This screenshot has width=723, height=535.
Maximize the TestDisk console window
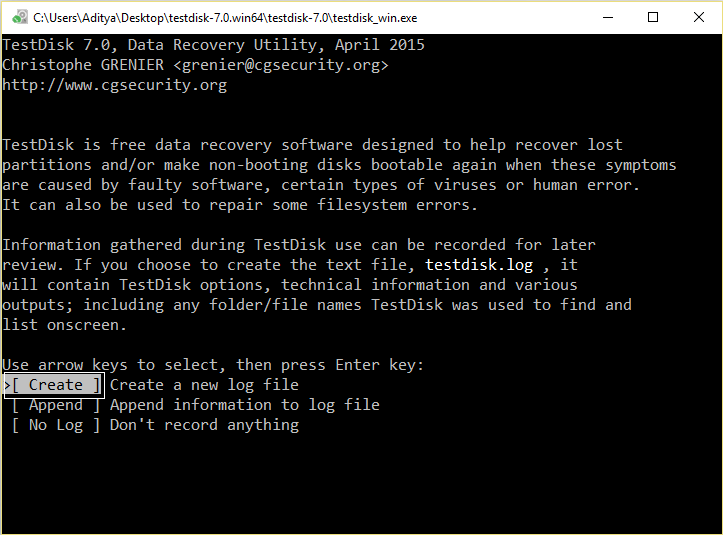point(654,17)
